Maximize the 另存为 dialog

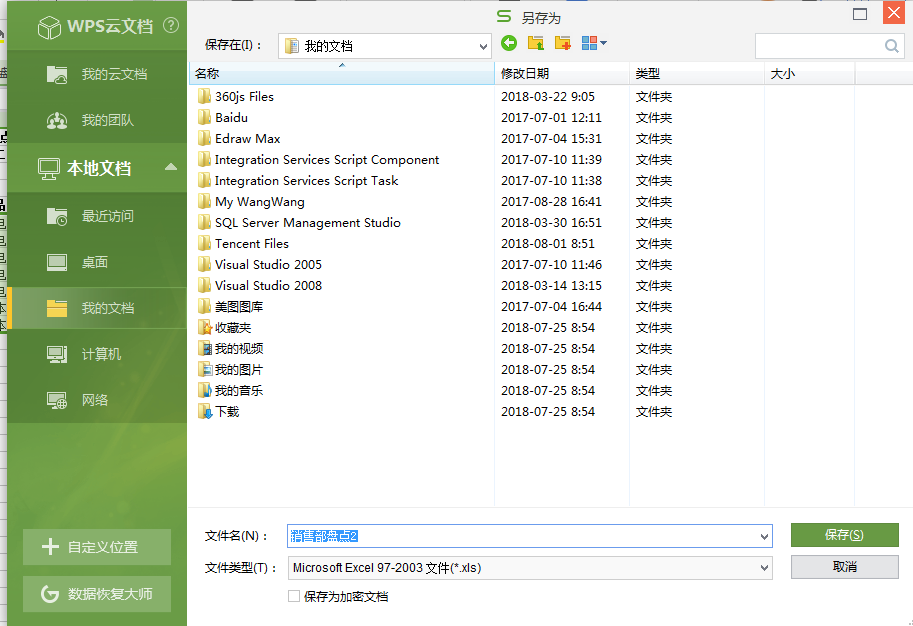pos(860,14)
